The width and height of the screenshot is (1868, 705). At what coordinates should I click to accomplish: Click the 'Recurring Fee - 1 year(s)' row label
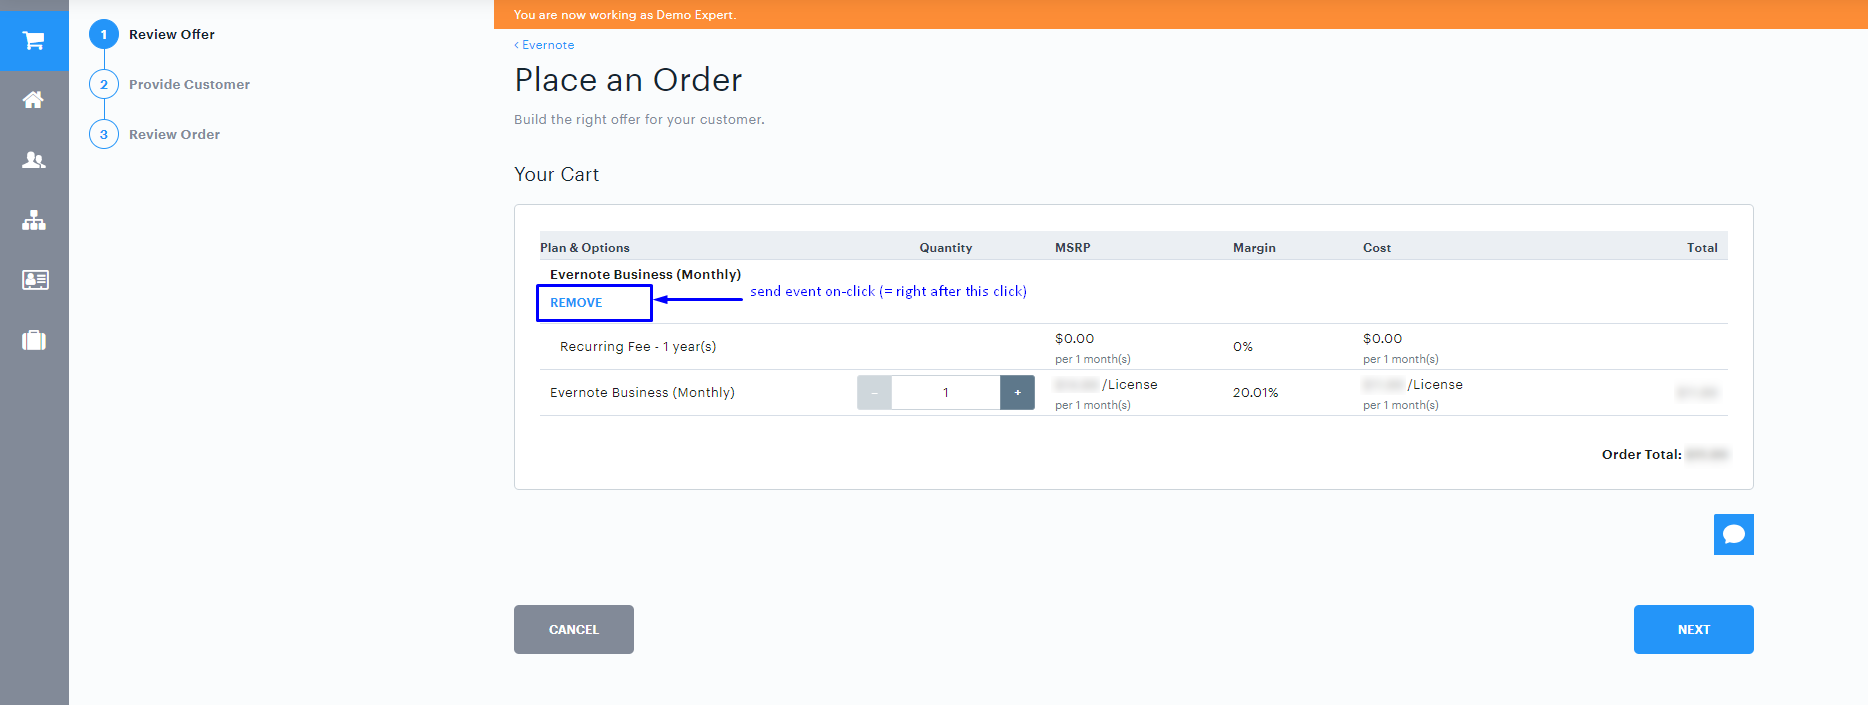638,347
